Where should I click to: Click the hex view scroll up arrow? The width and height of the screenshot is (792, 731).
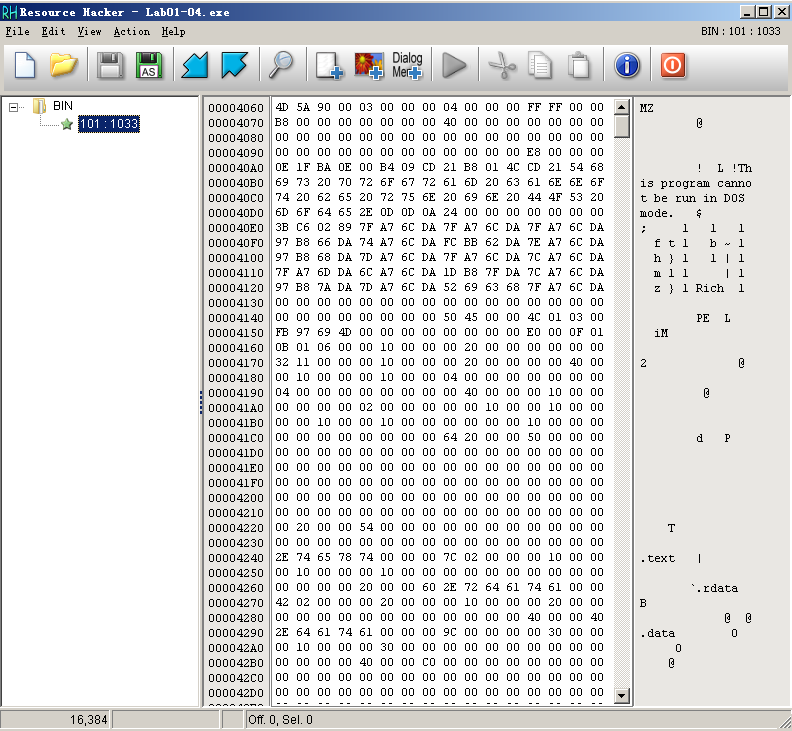pos(622,107)
